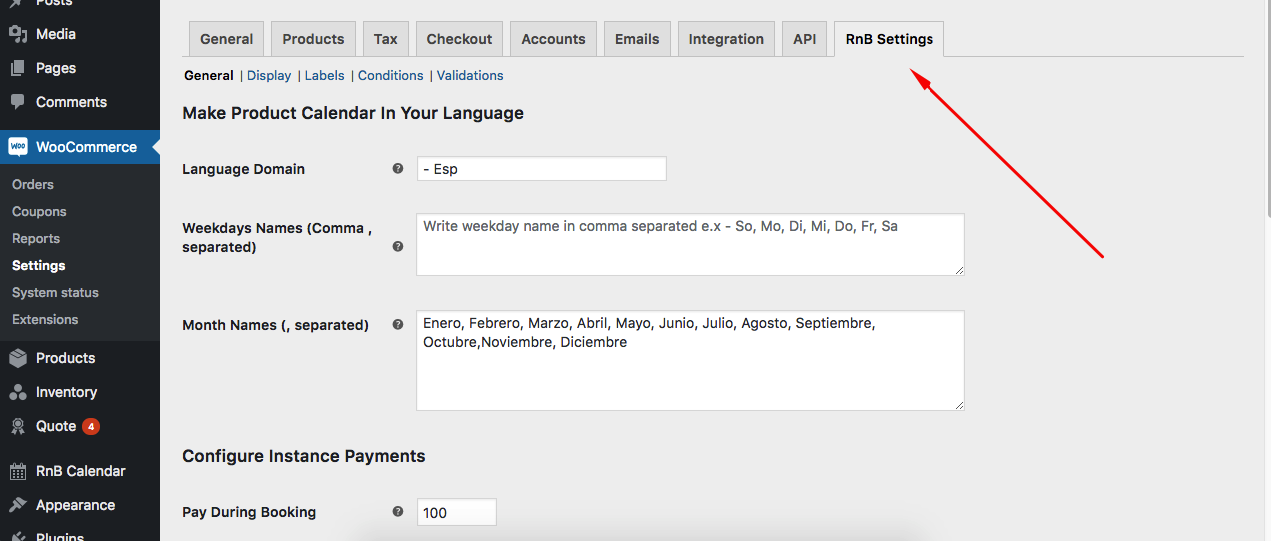The width and height of the screenshot is (1271, 541).
Task: Switch to the Checkout settings tab
Action: coord(459,39)
